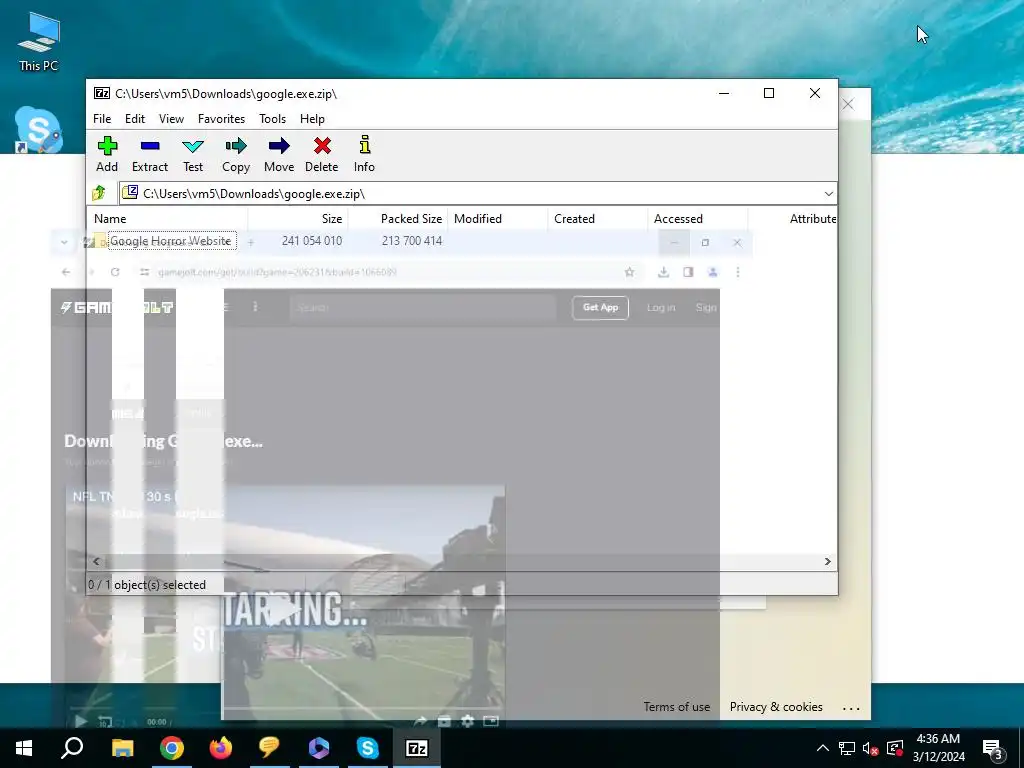Click Log in on Game Jolt page
Viewport: 1024px width, 768px height.
pyautogui.click(x=661, y=308)
